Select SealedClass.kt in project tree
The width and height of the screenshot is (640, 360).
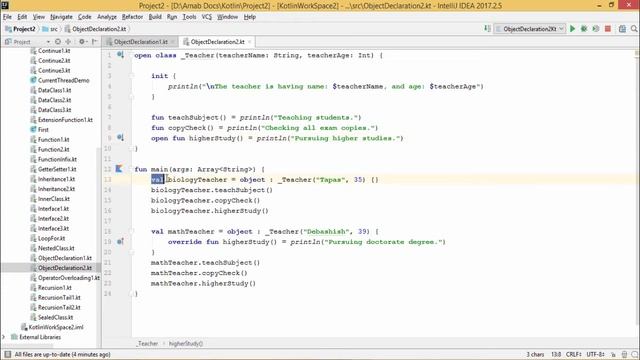52,317
